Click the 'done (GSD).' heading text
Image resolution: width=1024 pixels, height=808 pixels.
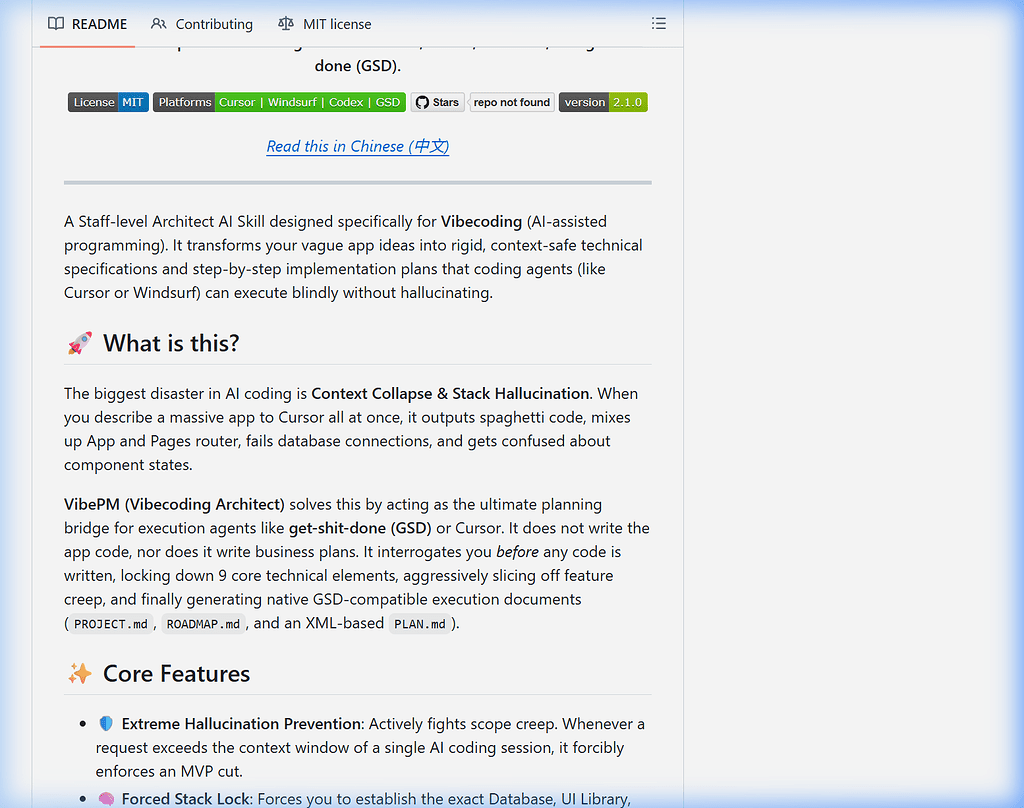coord(358,66)
